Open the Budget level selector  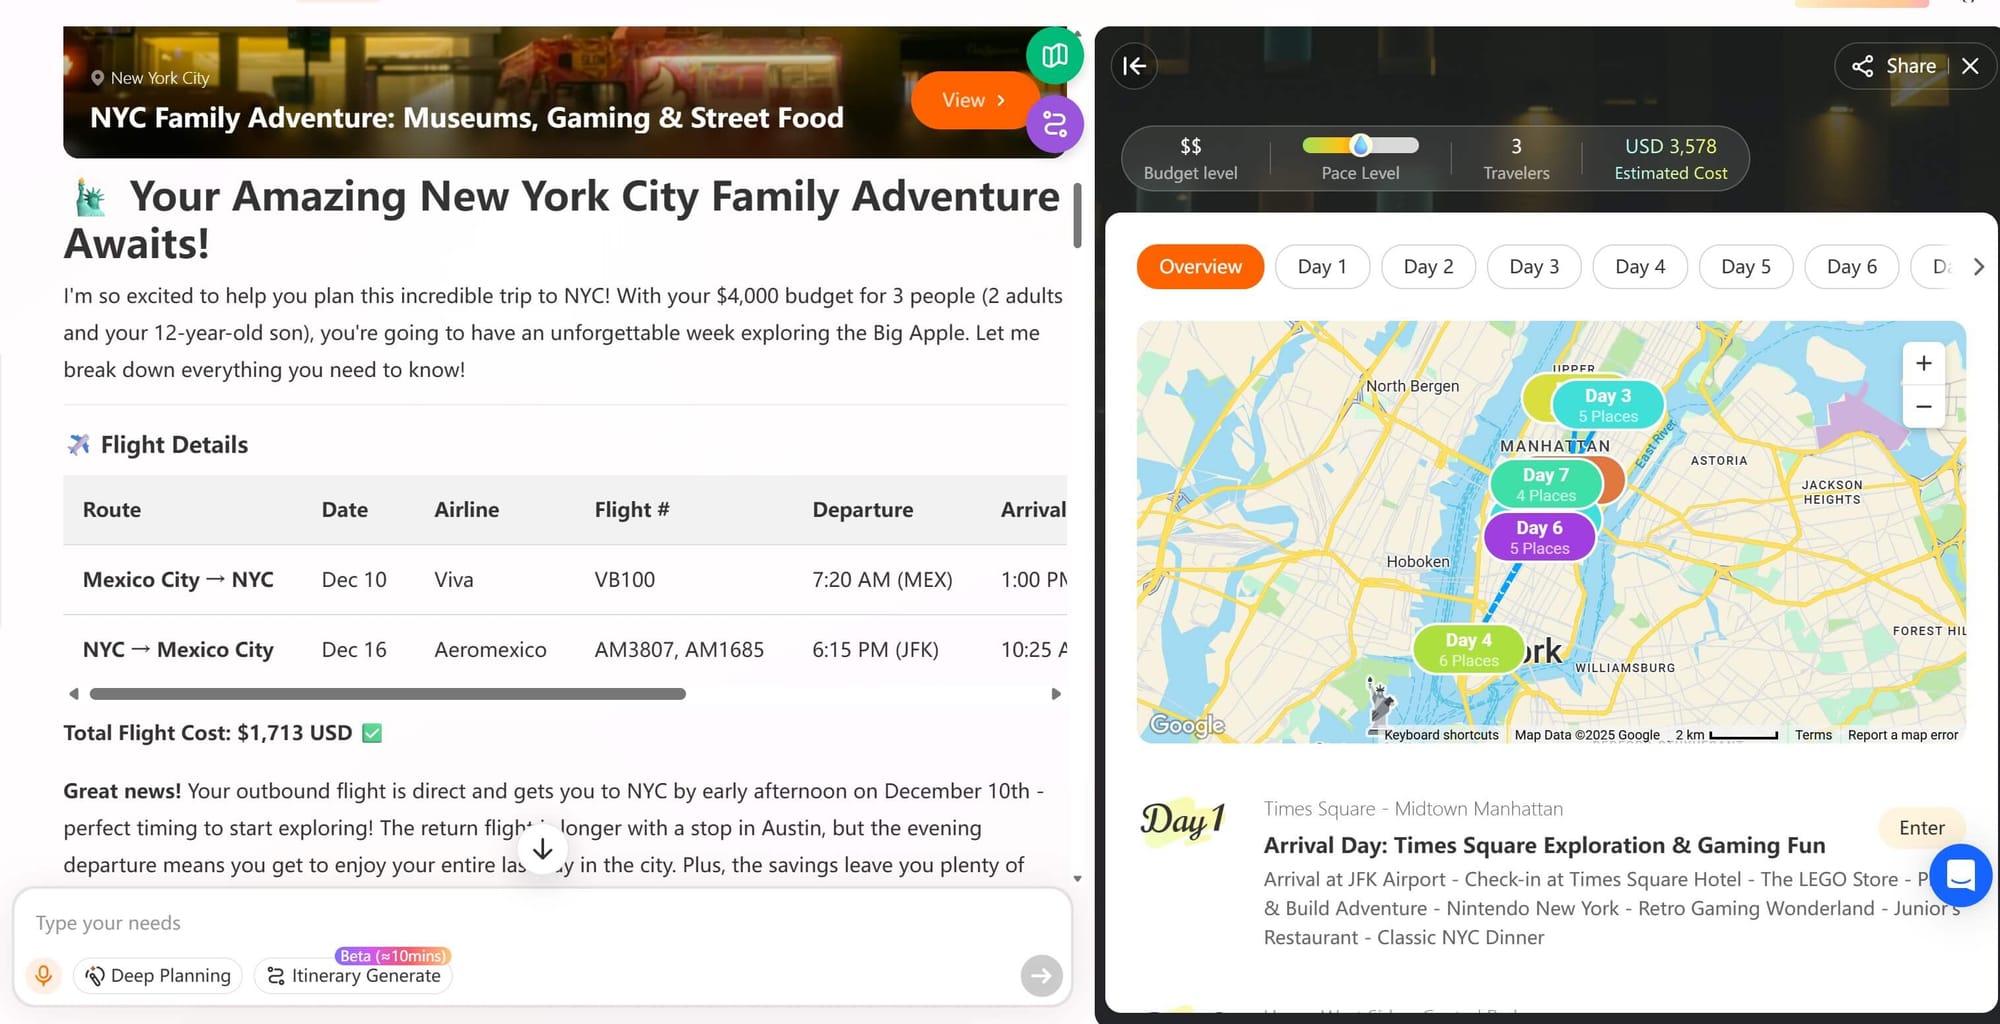click(1190, 158)
